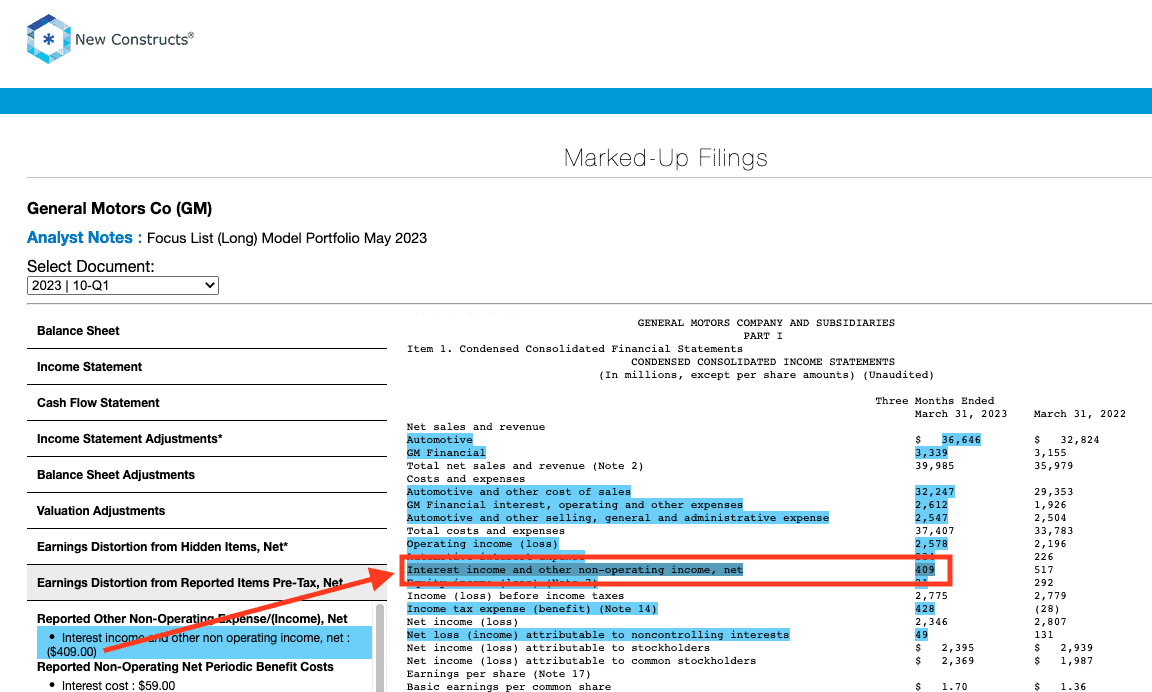Click the highlighted value 32,247
1152x692 pixels.
click(x=935, y=491)
